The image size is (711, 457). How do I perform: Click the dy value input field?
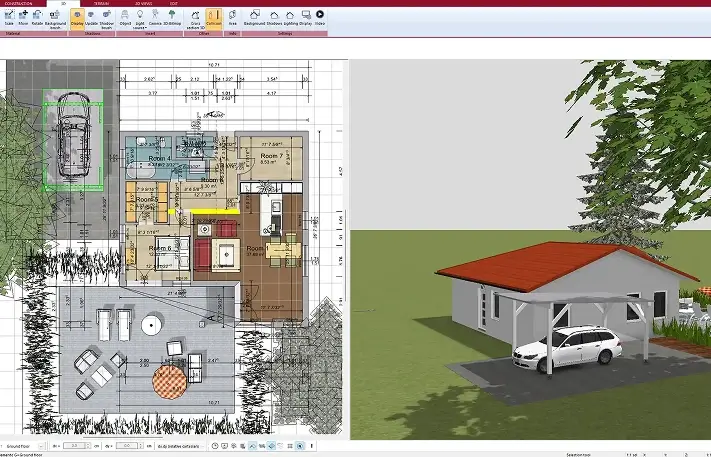127,446
